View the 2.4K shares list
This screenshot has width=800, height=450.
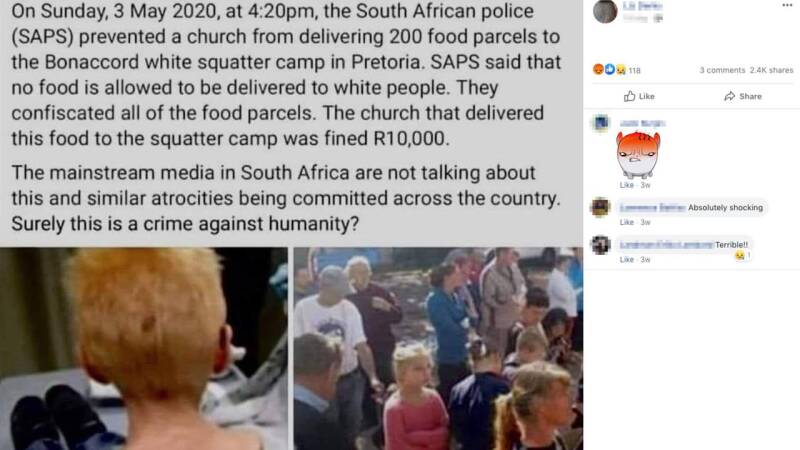point(771,70)
